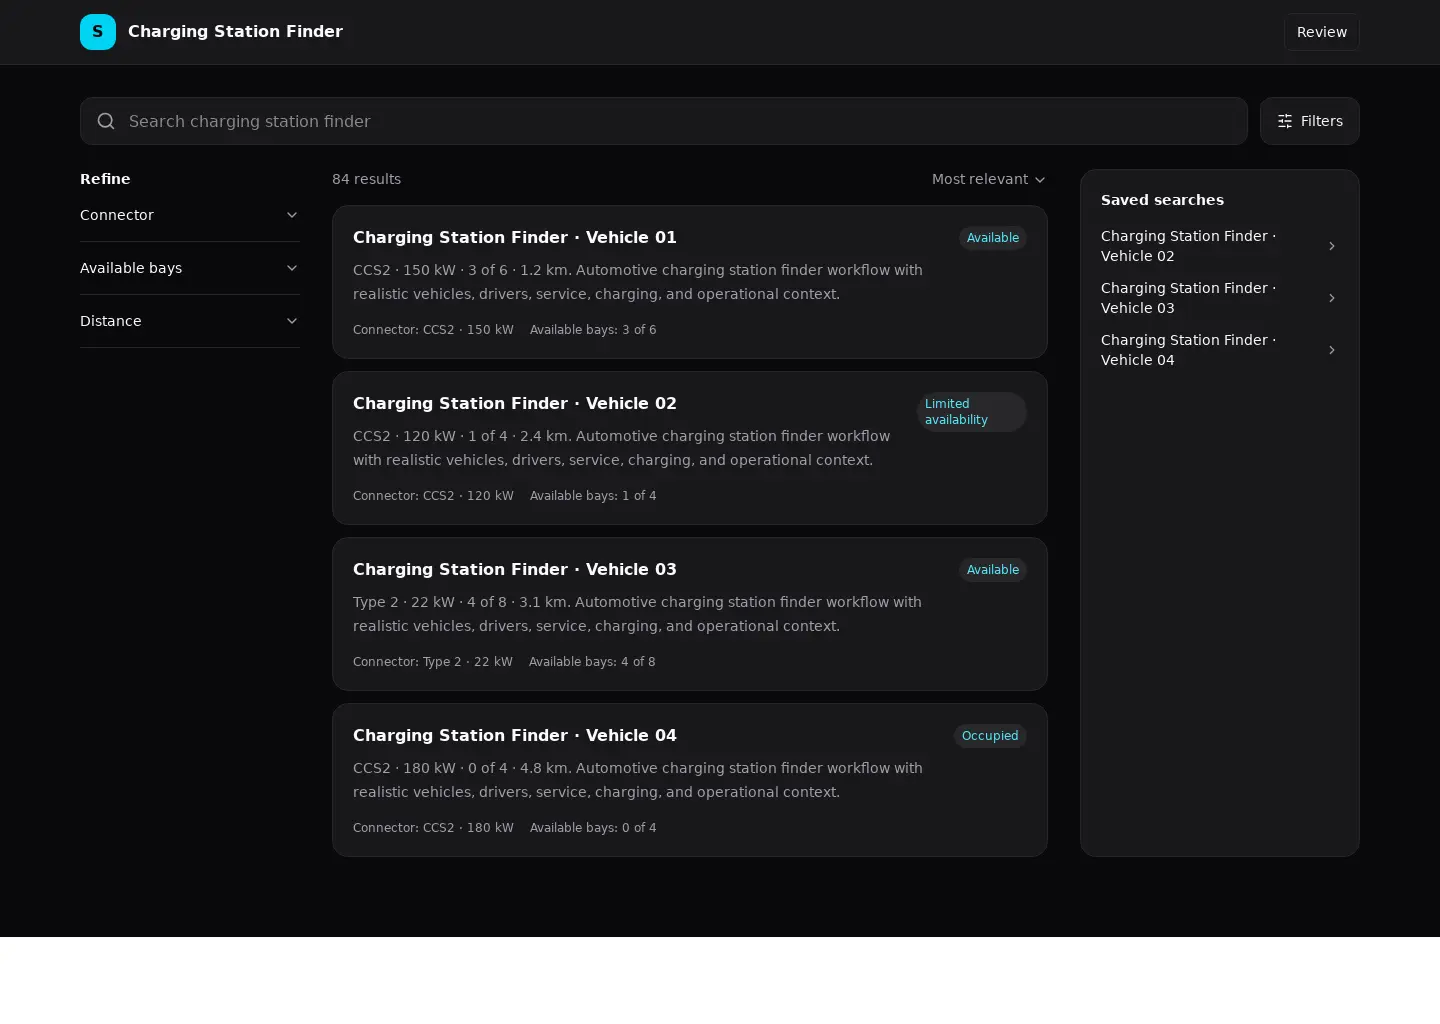Click the Limited availability badge
The height and width of the screenshot is (1024, 1440).
[972, 412]
